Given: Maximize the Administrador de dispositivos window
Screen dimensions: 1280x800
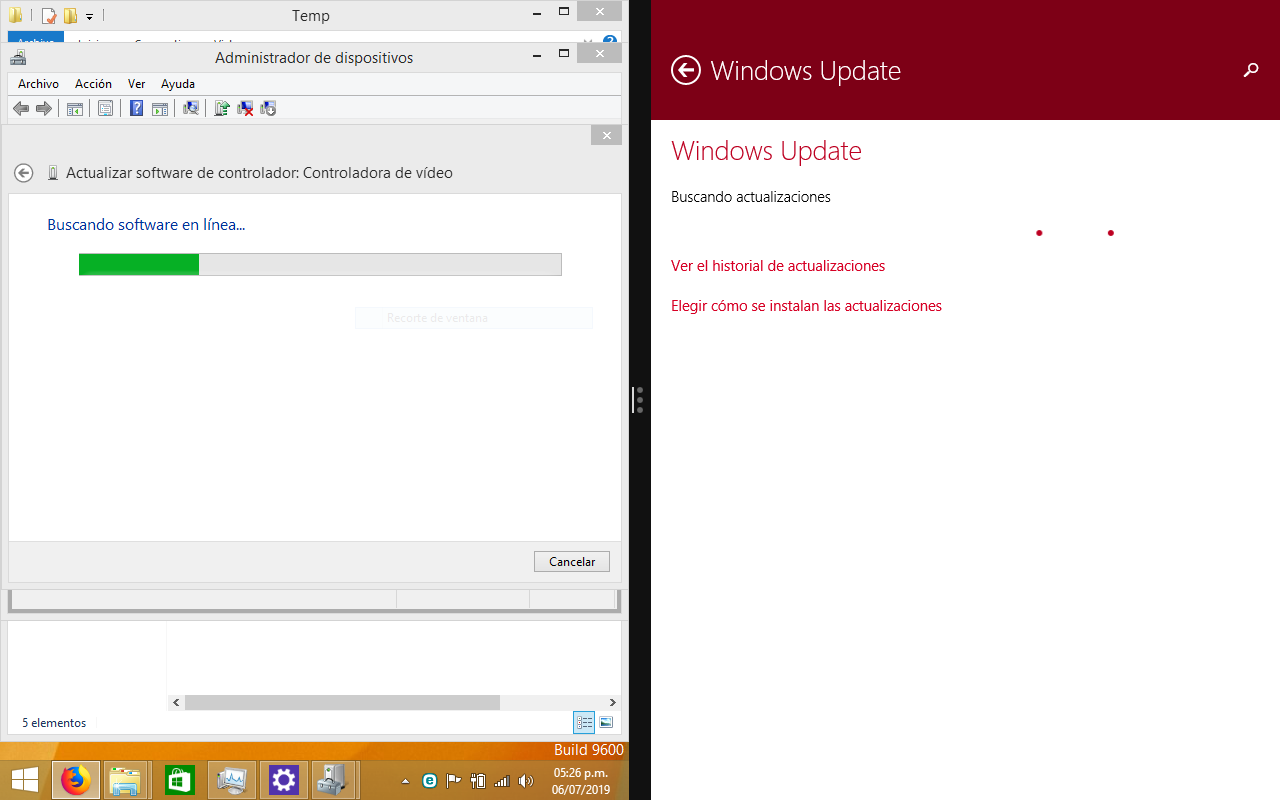Looking at the screenshot, I should pos(563,52).
